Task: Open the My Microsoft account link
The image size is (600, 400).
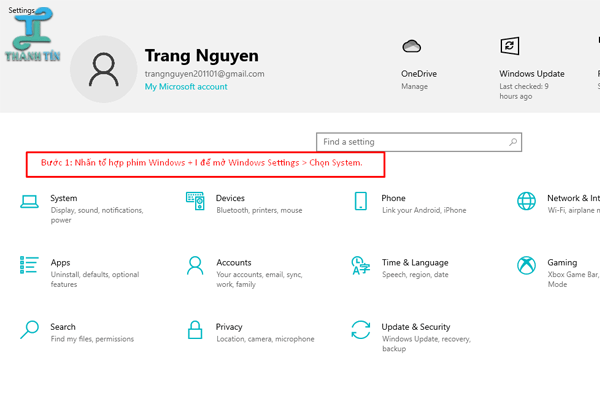Action: [186, 87]
